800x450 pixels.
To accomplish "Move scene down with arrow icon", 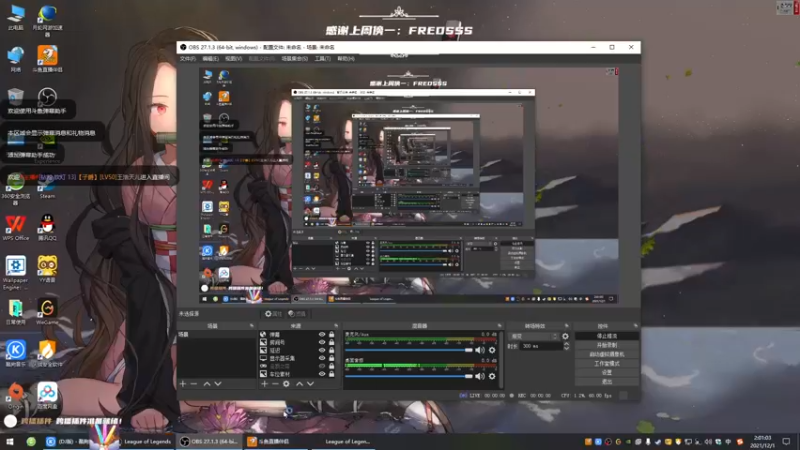I will tap(218, 384).
